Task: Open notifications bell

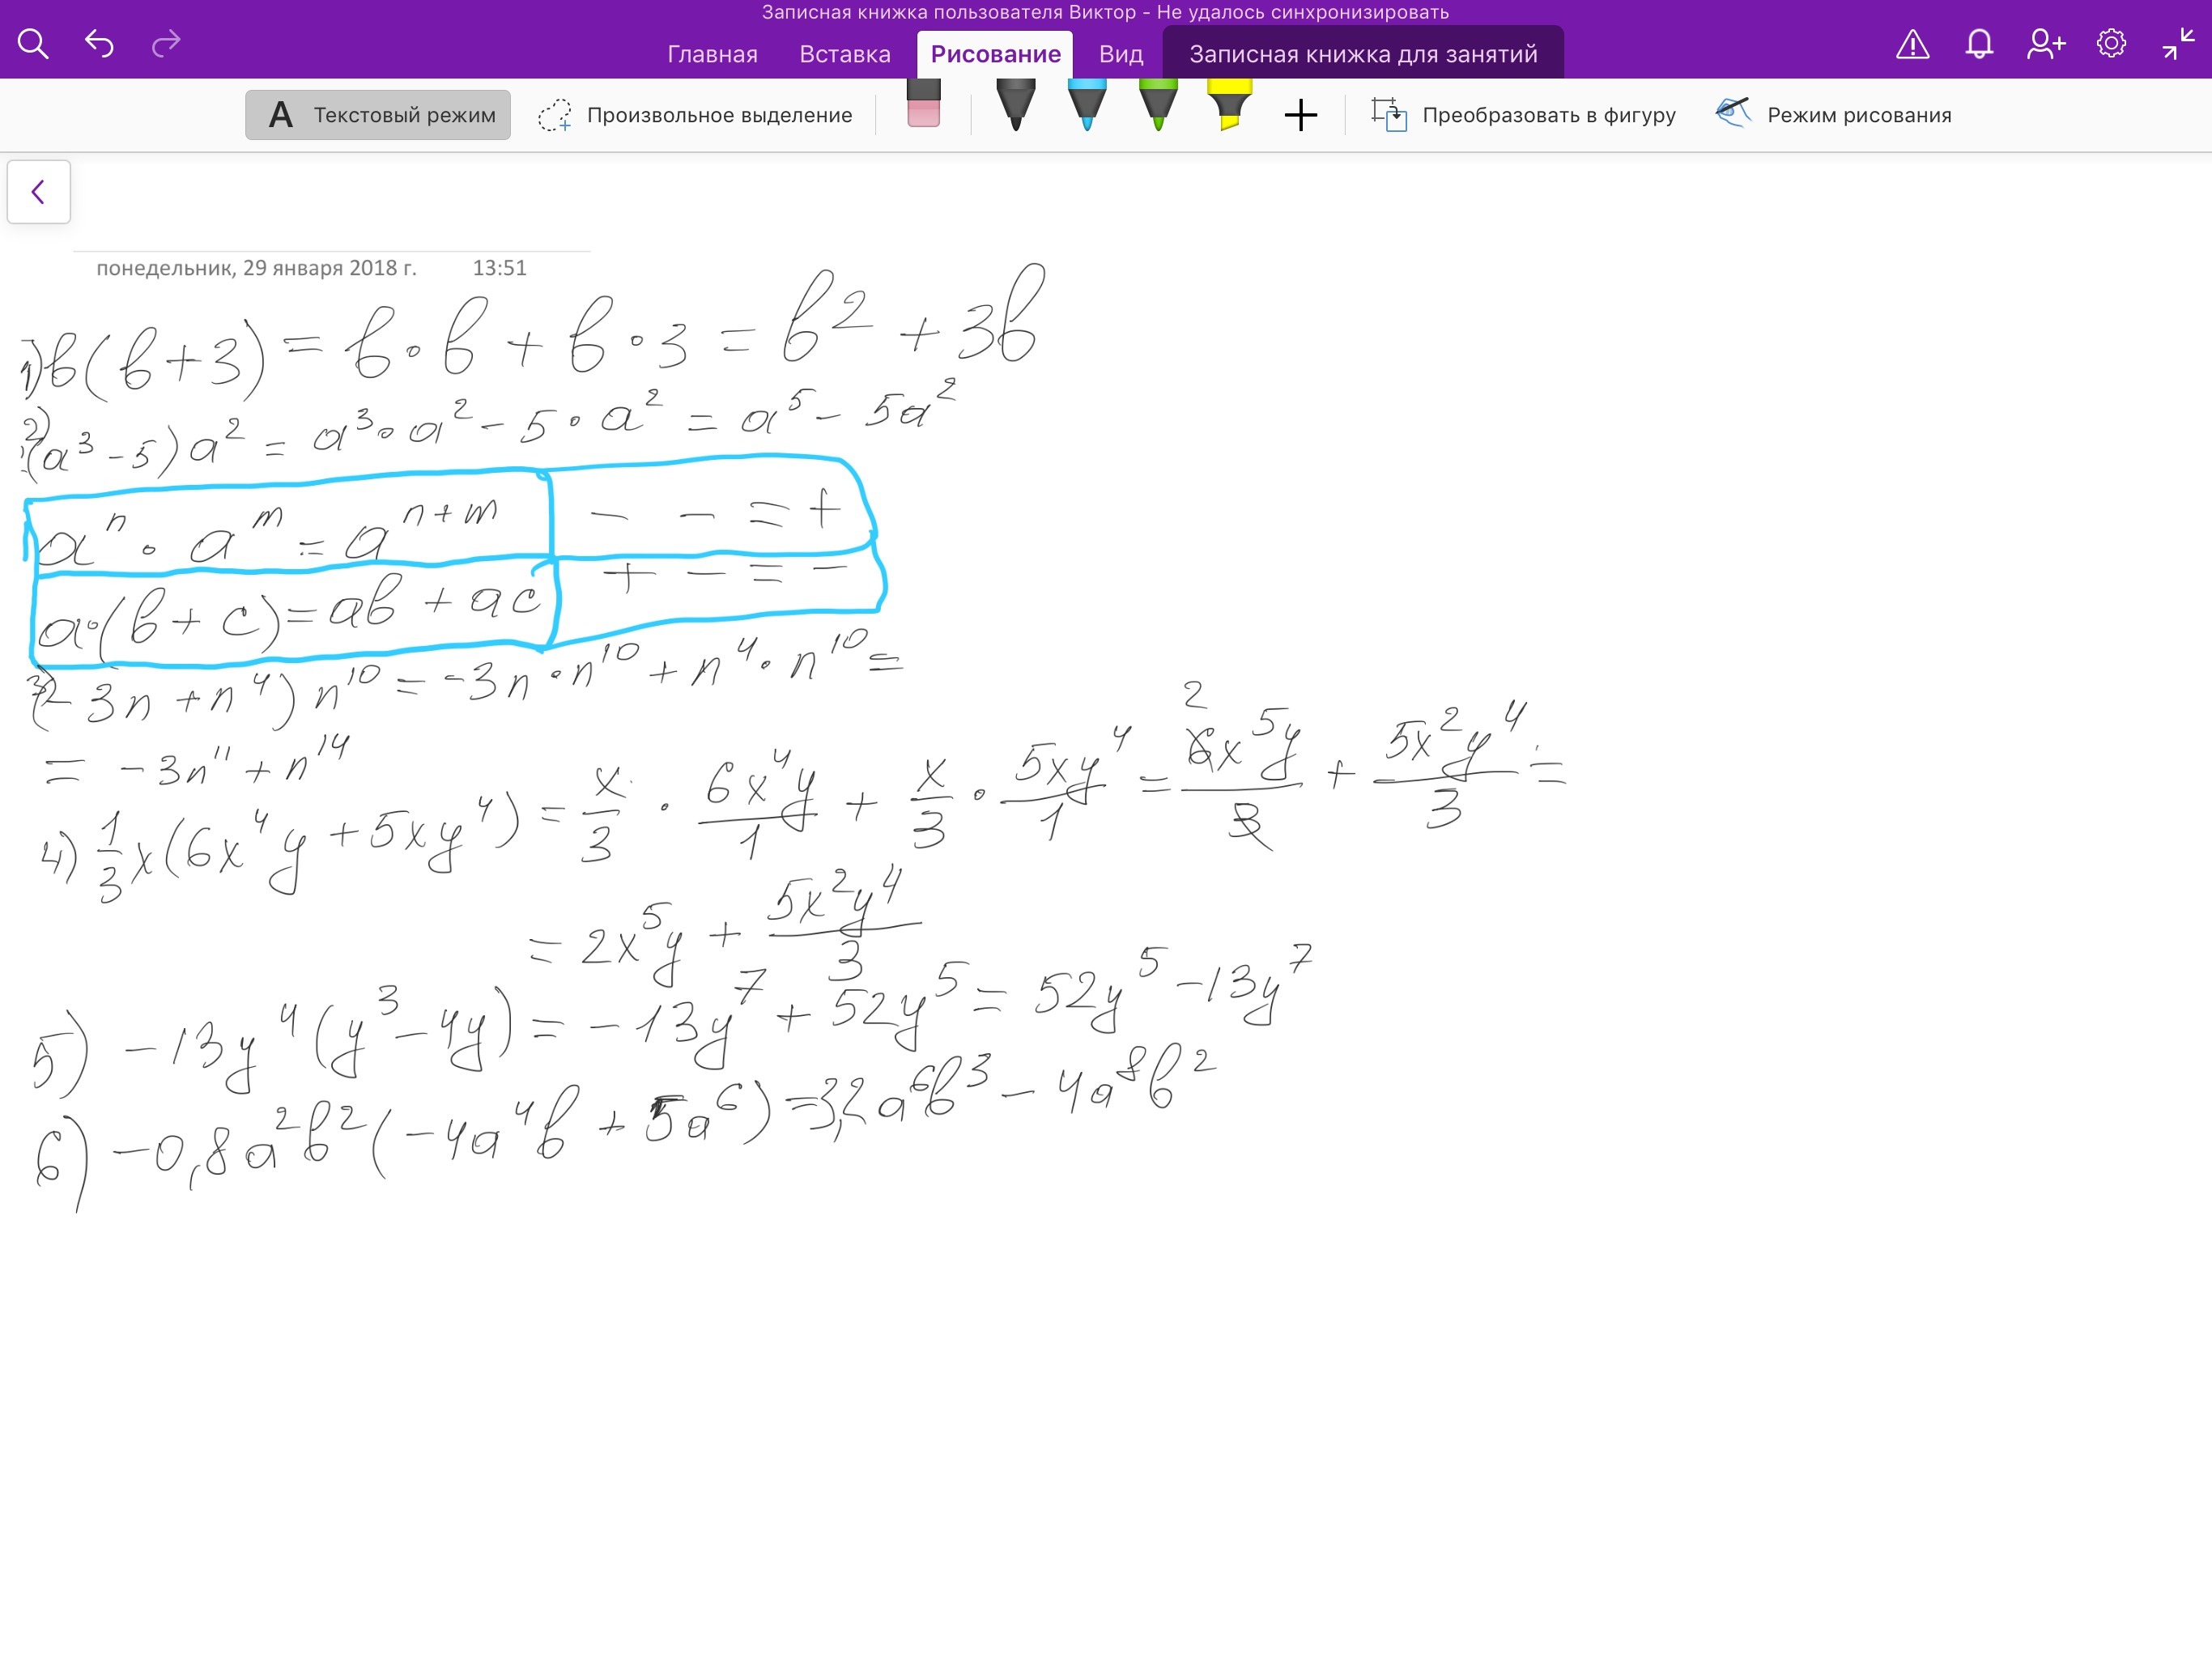Action: [1979, 44]
